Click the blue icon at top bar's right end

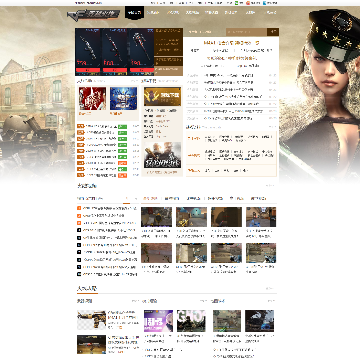(x=265, y=3)
